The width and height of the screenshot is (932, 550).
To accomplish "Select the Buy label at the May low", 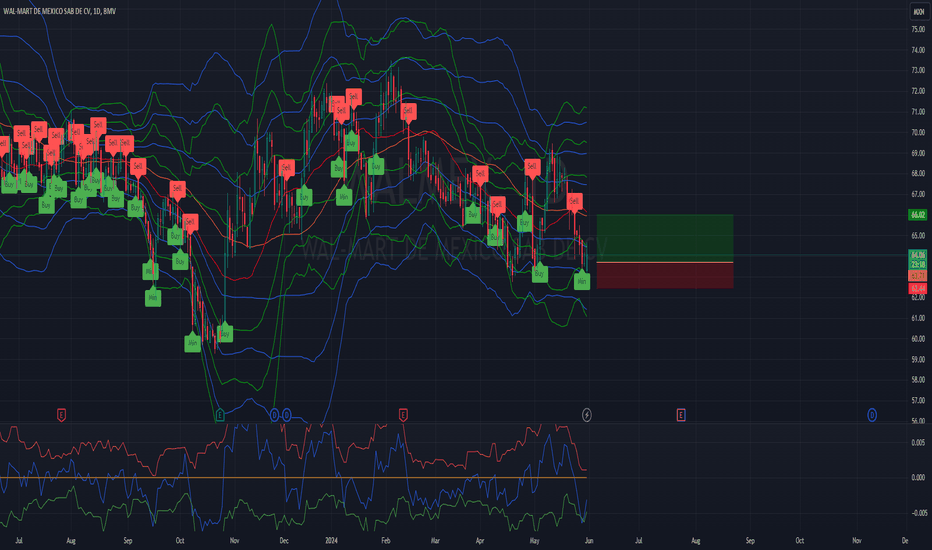I will pyautogui.click(x=539, y=272).
